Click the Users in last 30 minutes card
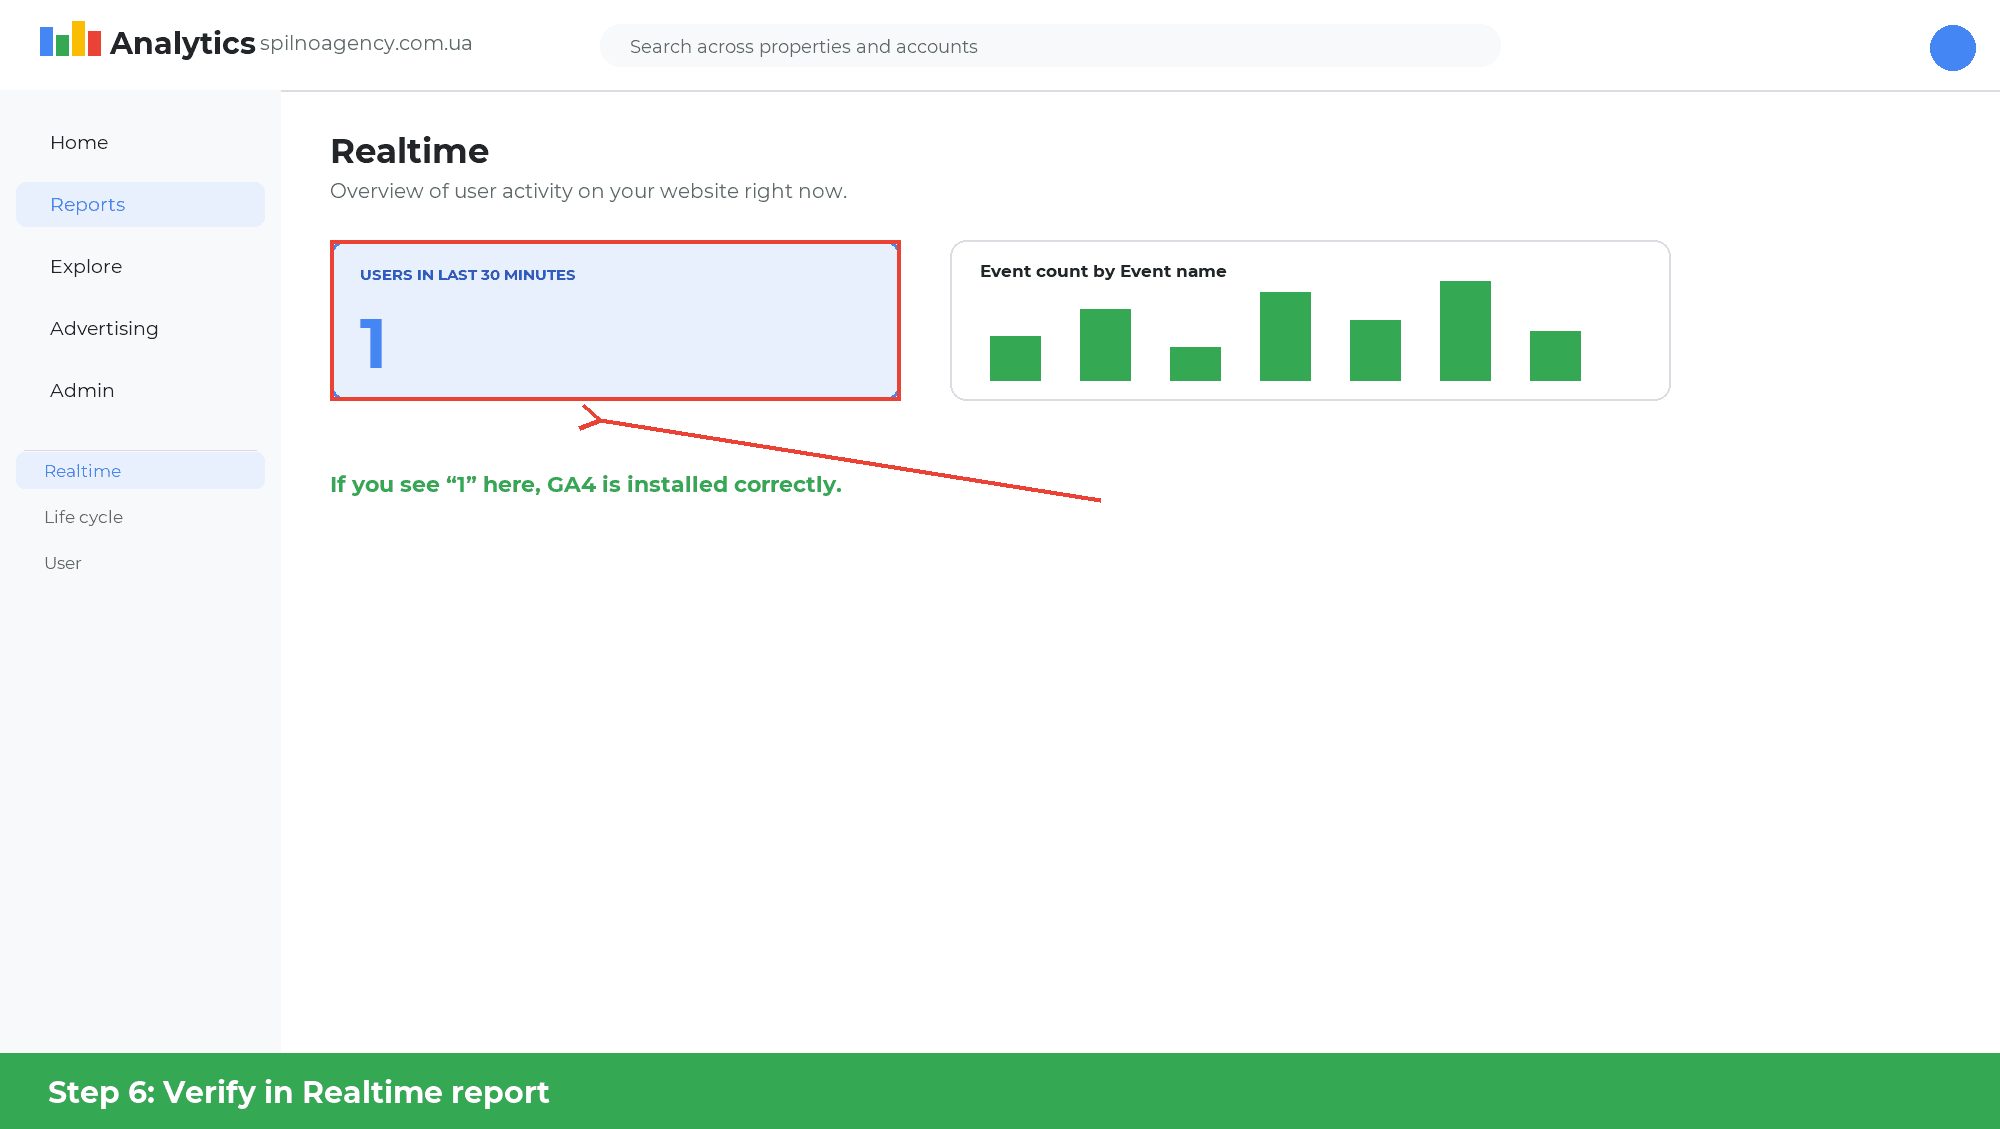Viewport: 2000px width, 1129px height. [615, 321]
